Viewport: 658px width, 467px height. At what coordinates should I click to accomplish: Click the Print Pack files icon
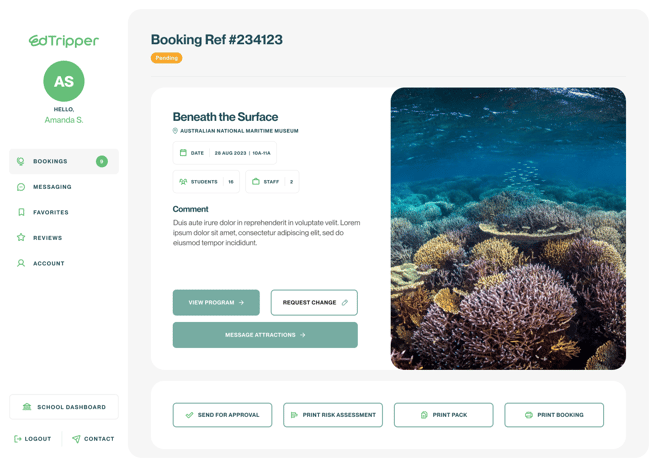tap(424, 415)
